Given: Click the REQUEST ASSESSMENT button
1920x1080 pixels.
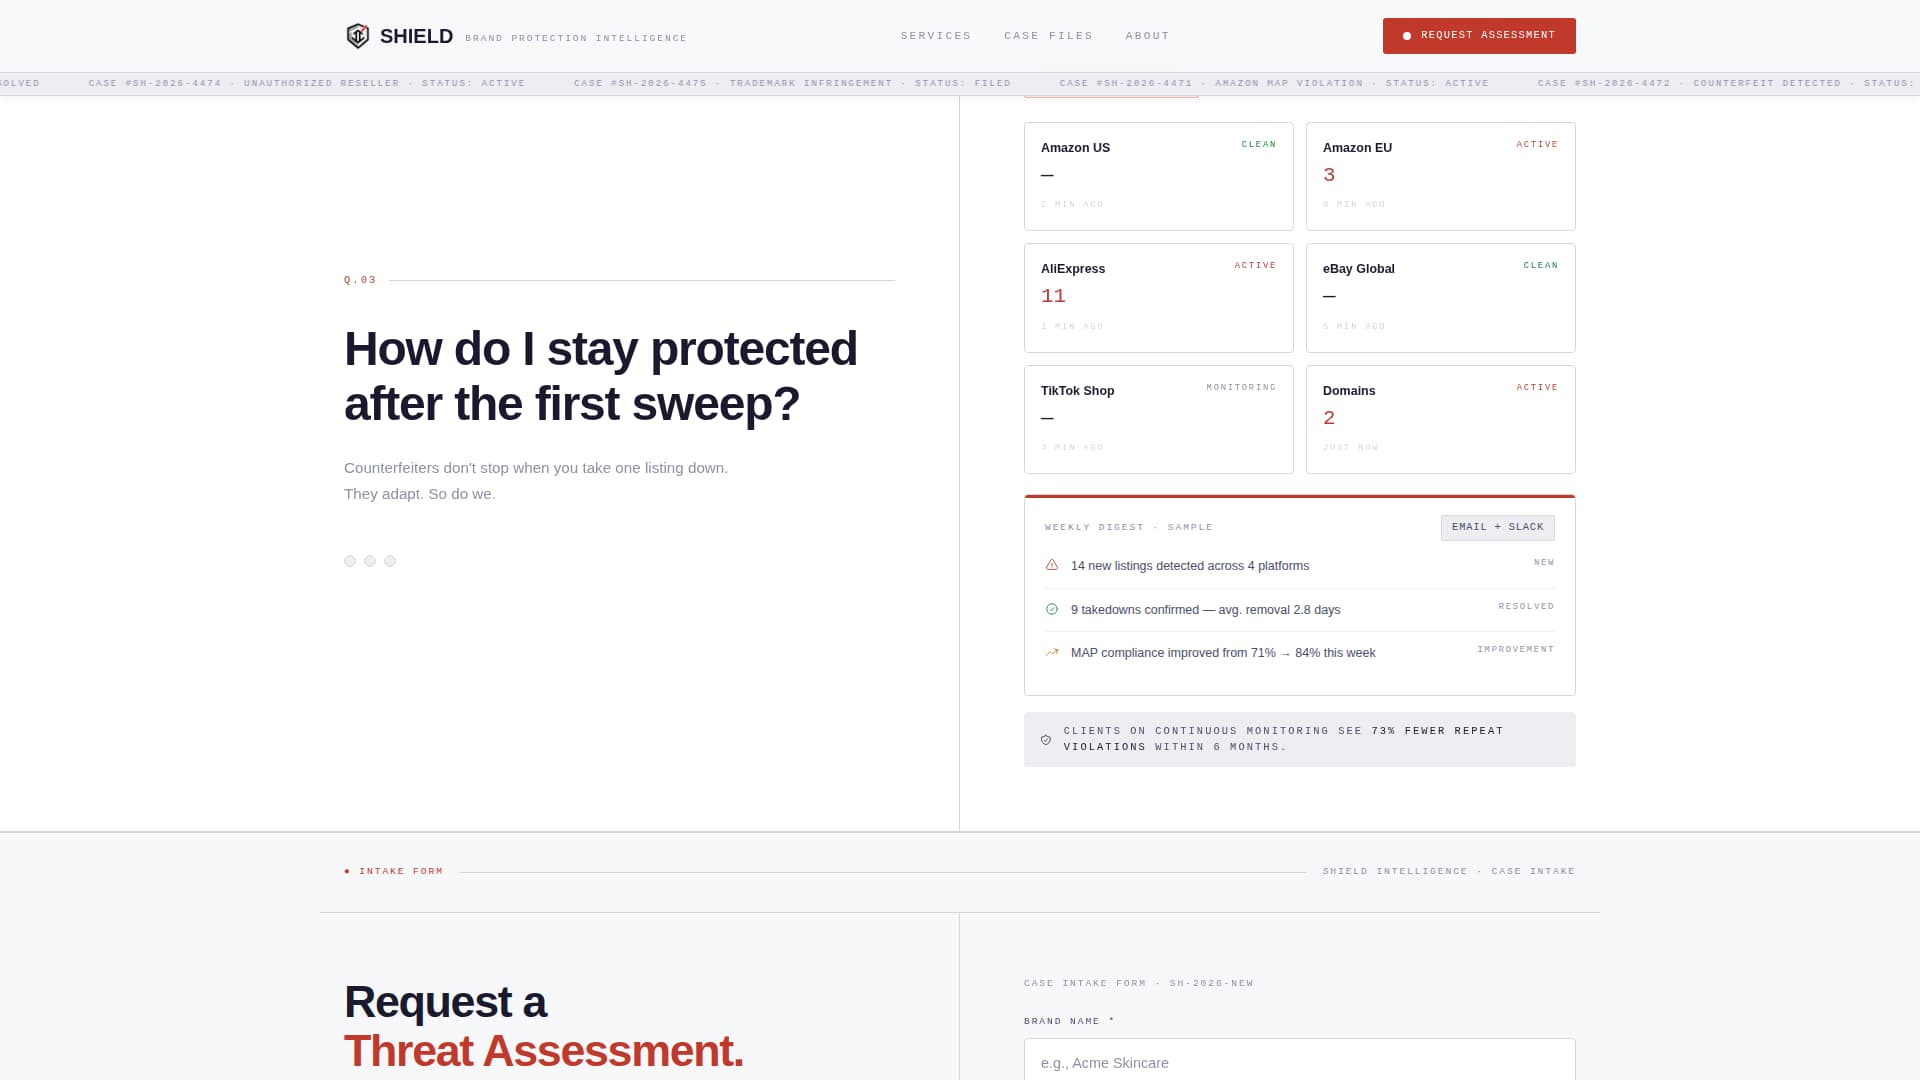Looking at the screenshot, I should pyautogui.click(x=1479, y=35).
